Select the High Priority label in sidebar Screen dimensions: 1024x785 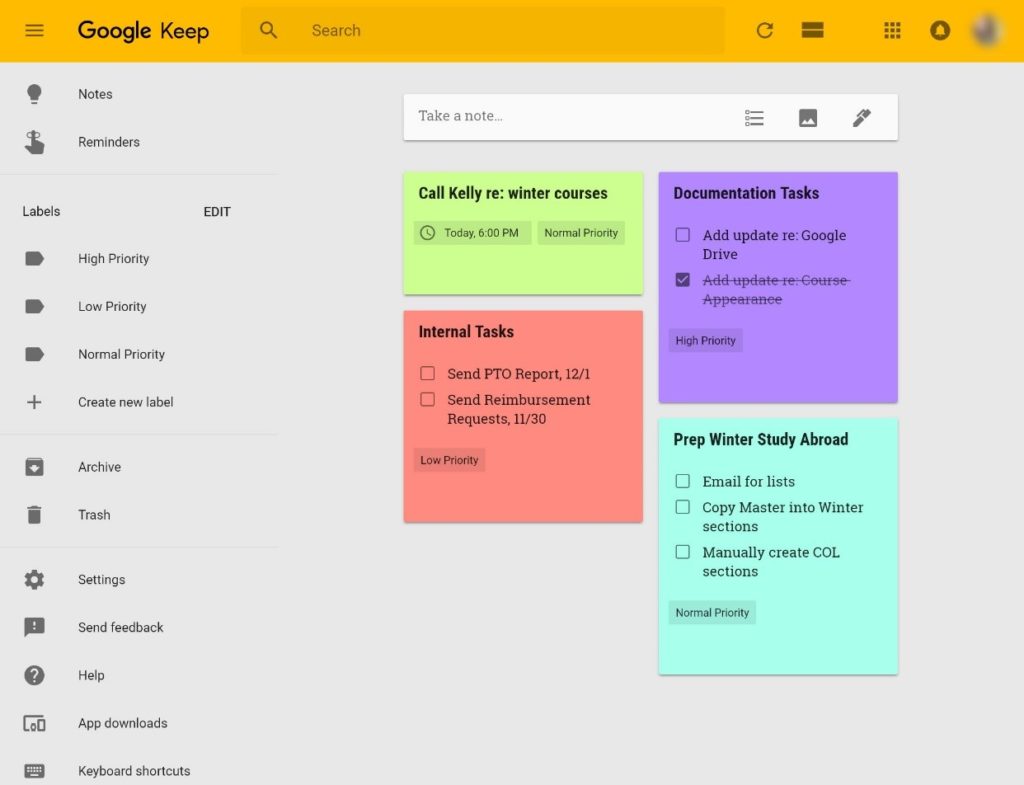113,259
